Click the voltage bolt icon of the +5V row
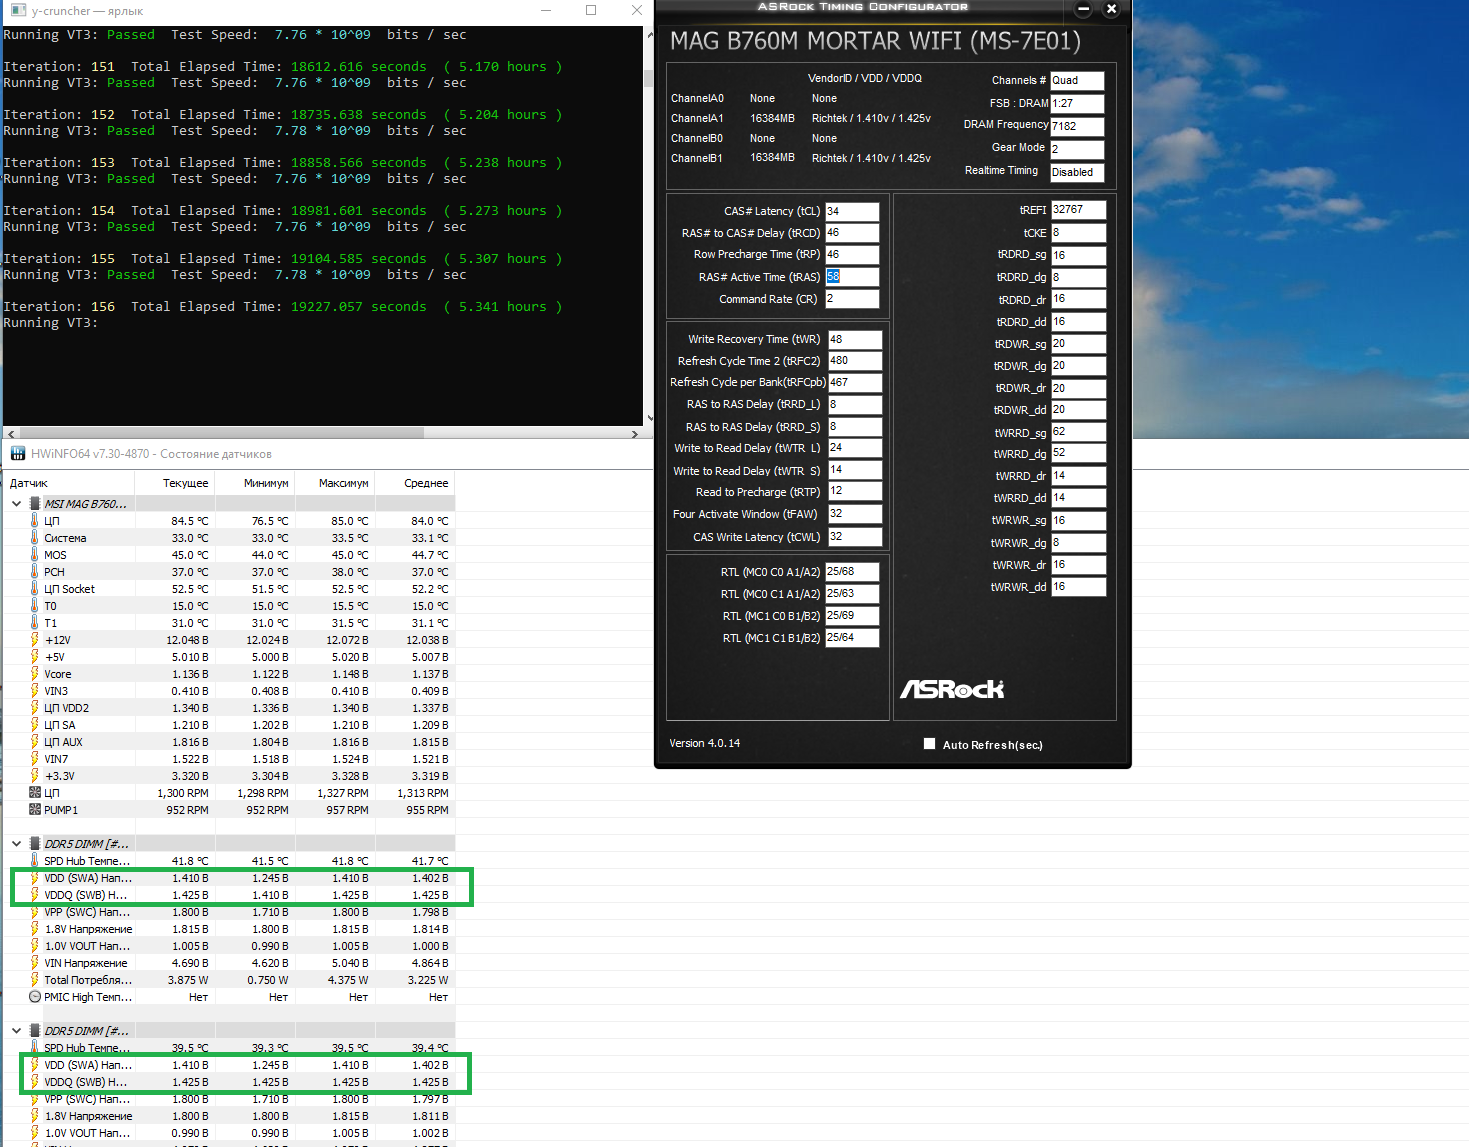This screenshot has height=1147, width=1469. [x=35, y=657]
